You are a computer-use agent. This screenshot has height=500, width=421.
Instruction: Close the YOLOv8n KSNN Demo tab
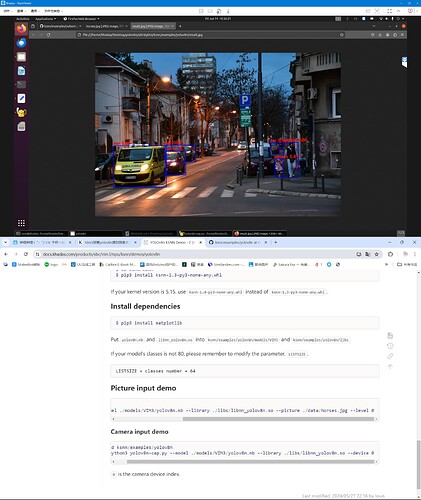[x=200, y=243]
